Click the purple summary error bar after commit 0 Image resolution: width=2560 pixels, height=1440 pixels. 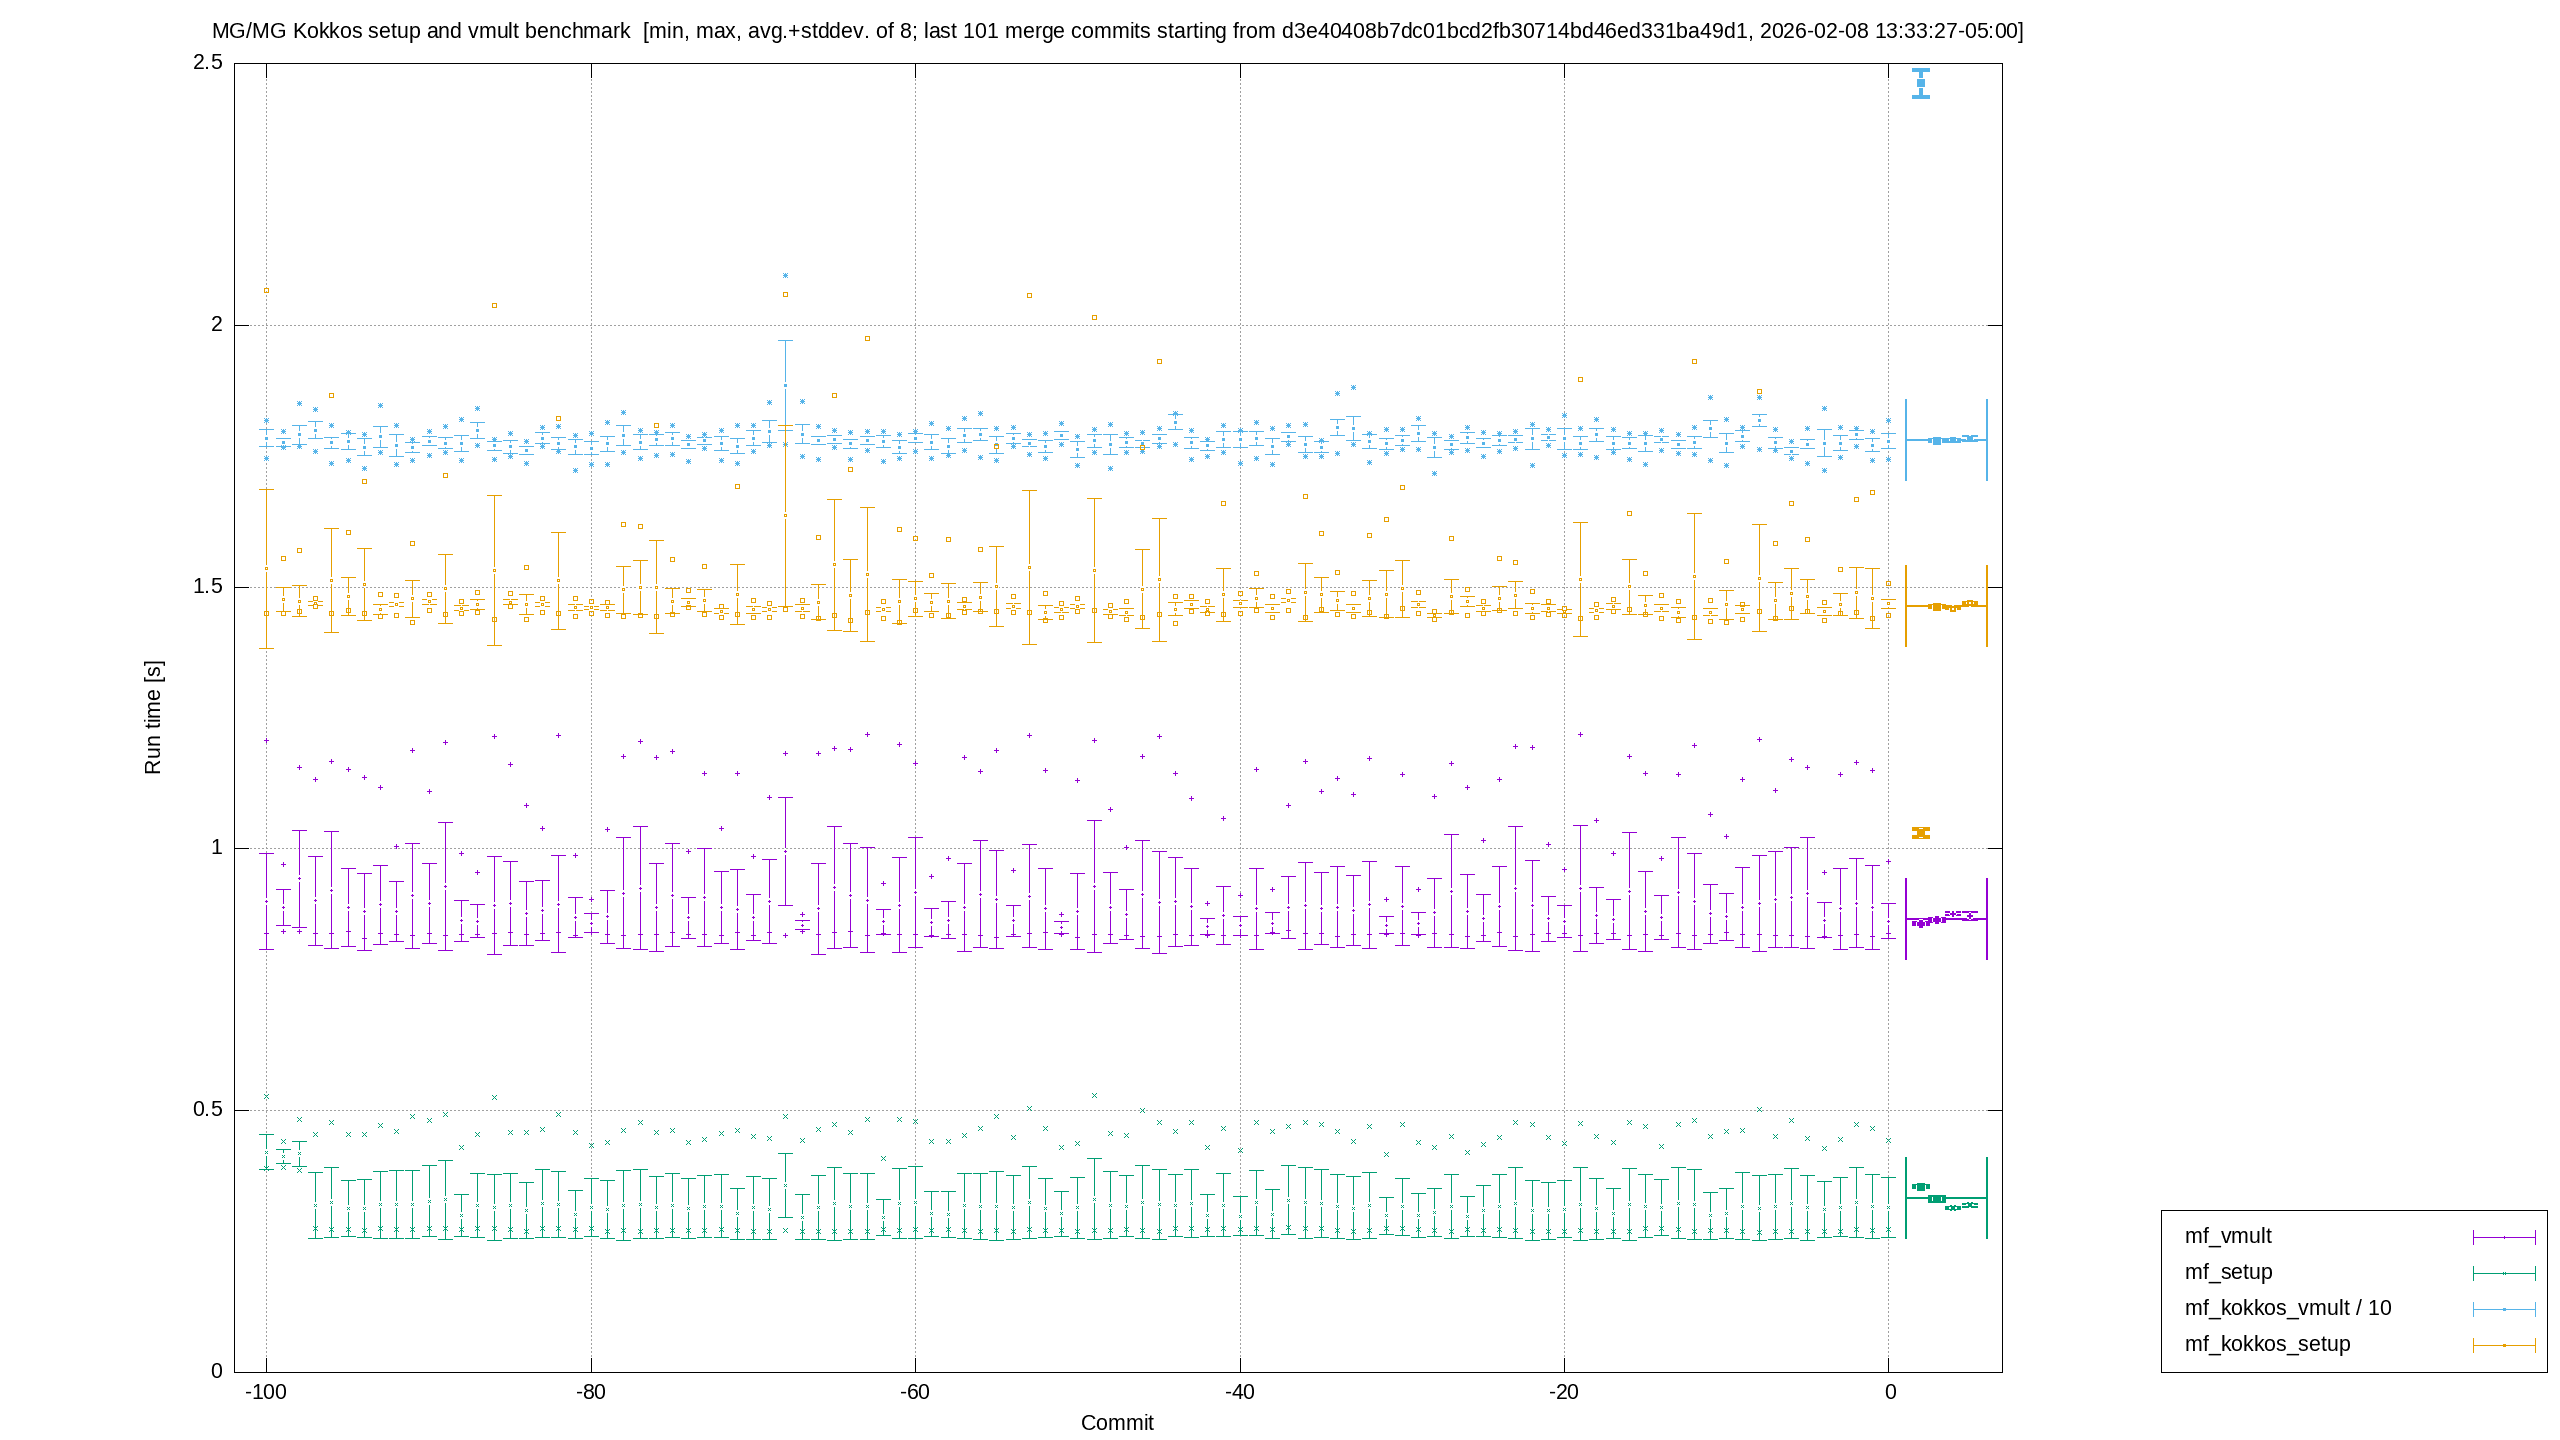(x=1946, y=919)
